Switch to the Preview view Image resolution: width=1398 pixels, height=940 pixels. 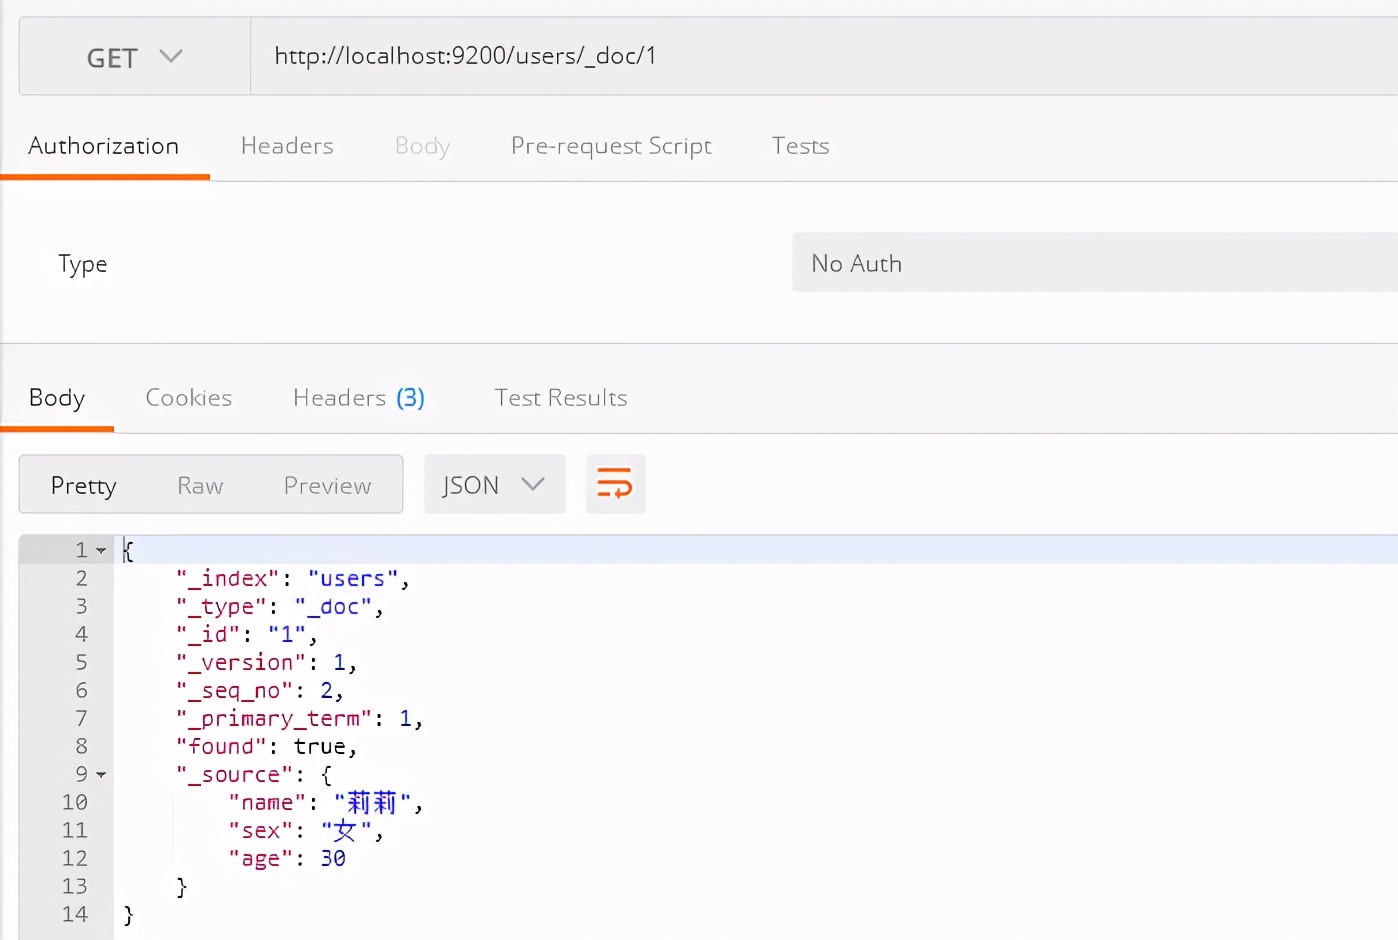pos(327,485)
